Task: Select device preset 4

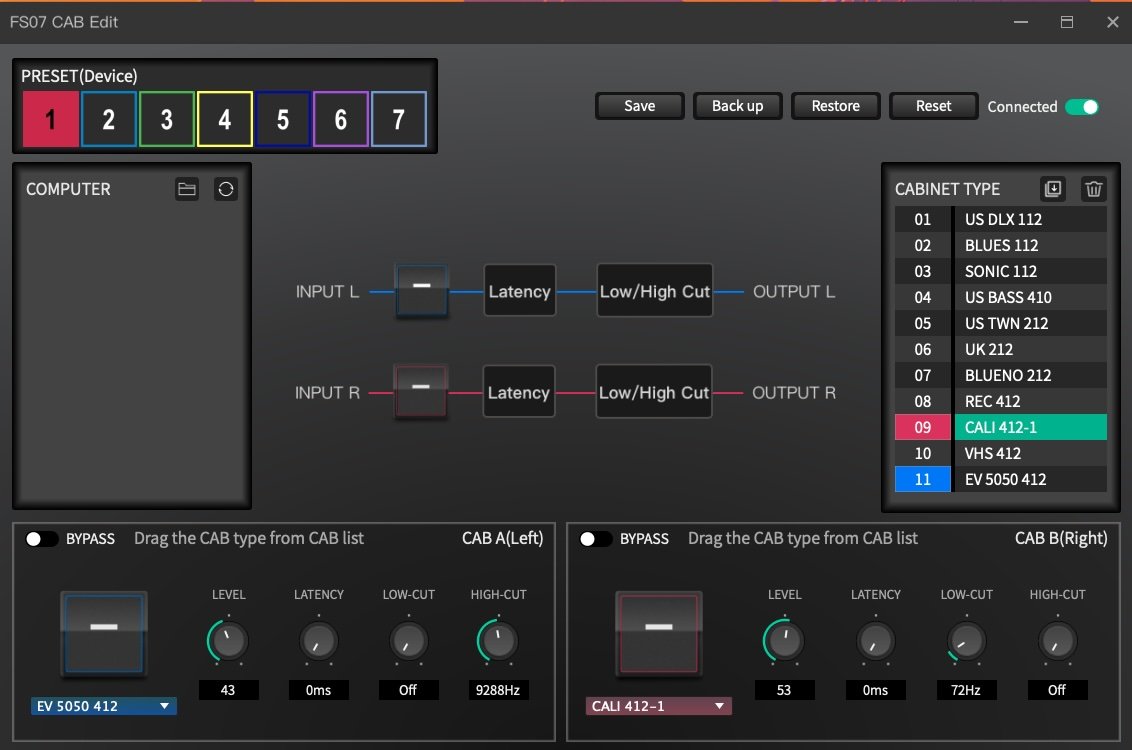Action: 225,119
